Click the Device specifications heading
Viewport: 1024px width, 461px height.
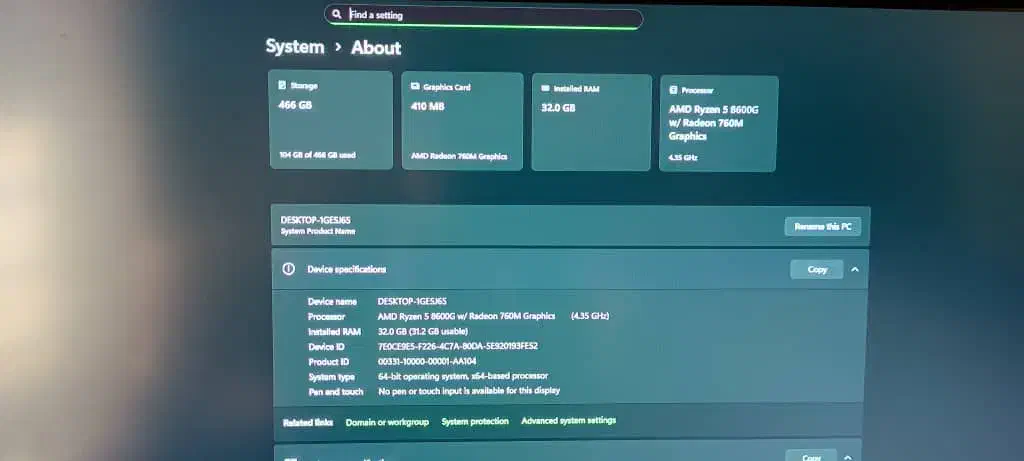347,269
